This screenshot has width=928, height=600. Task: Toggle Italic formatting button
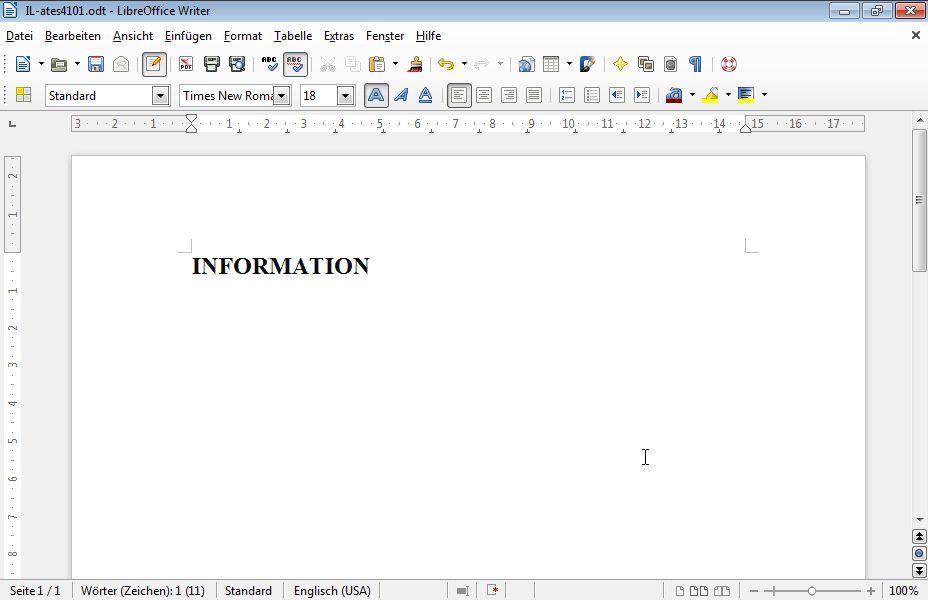(401, 95)
